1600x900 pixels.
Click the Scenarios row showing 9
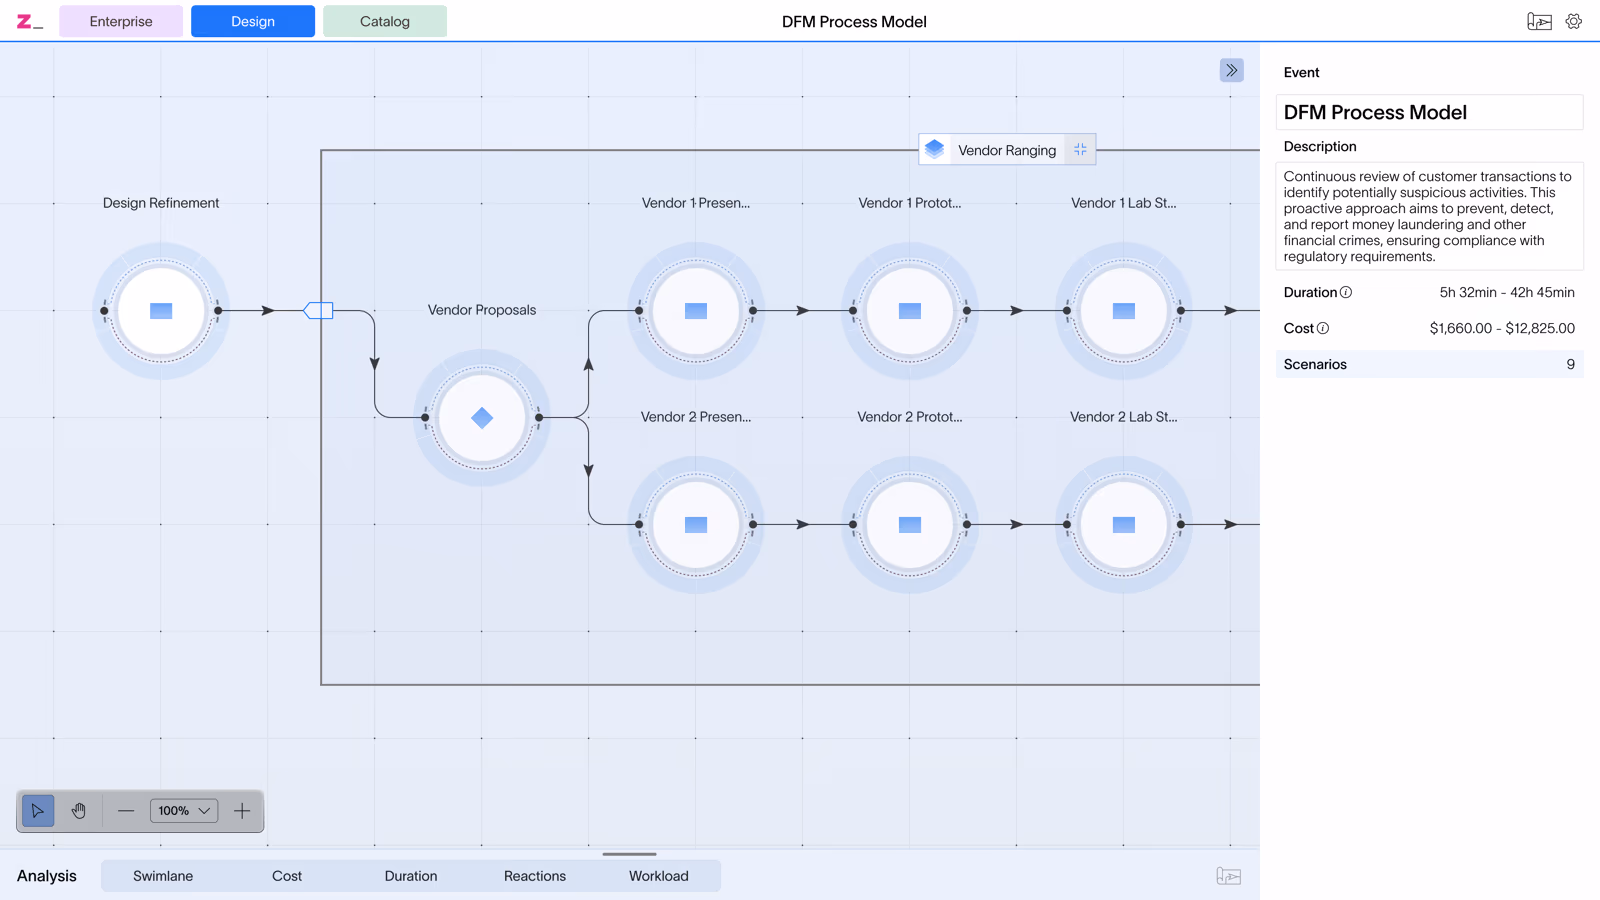pos(1430,364)
